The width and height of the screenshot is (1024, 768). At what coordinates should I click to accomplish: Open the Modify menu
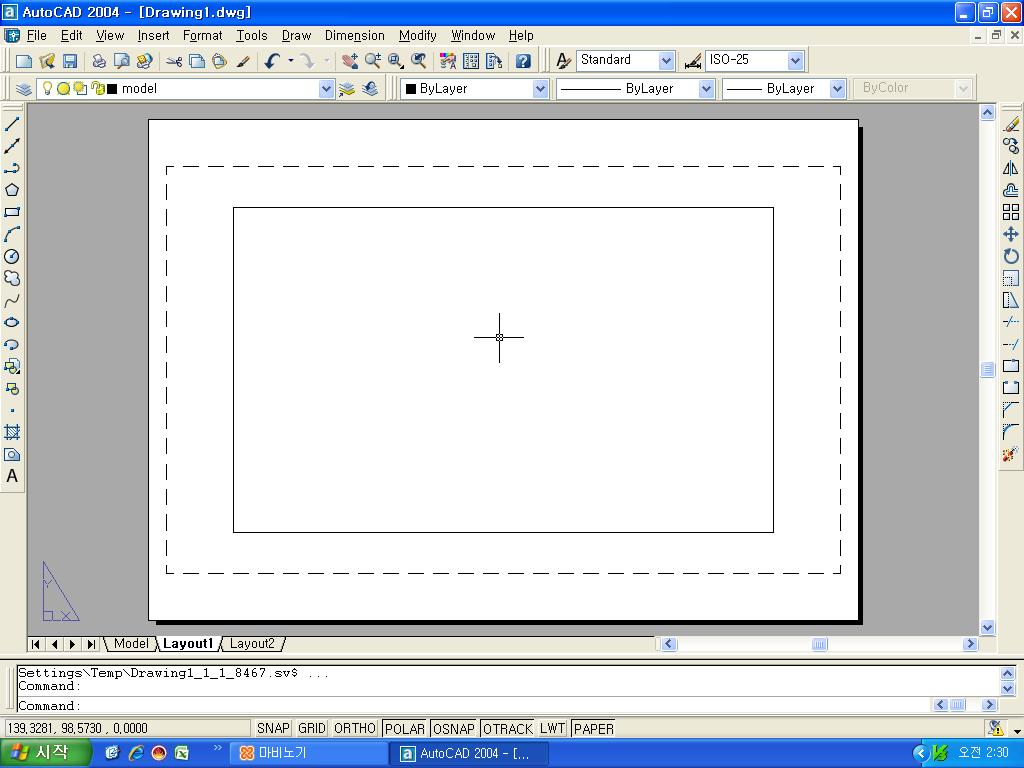click(417, 35)
